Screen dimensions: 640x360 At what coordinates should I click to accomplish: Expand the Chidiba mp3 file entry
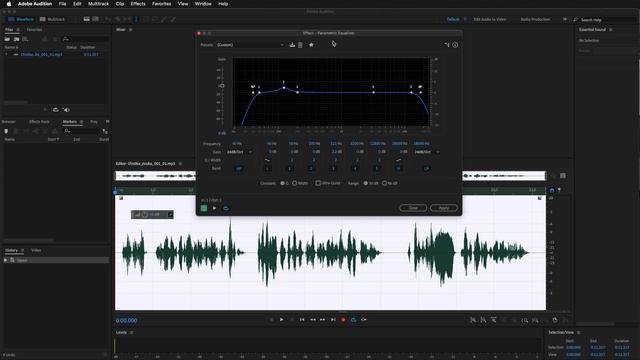(6, 54)
